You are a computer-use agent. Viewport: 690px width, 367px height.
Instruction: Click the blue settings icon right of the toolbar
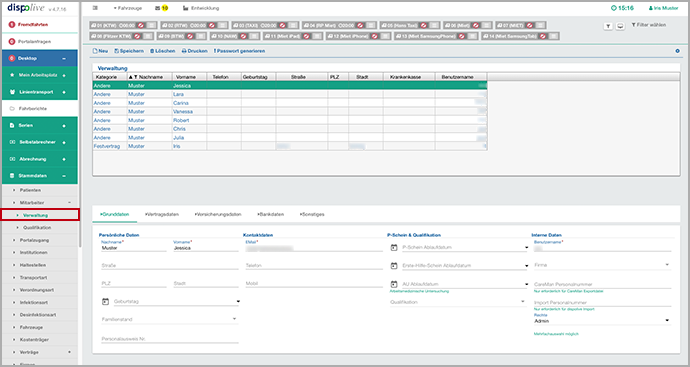pyautogui.click(x=677, y=51)
